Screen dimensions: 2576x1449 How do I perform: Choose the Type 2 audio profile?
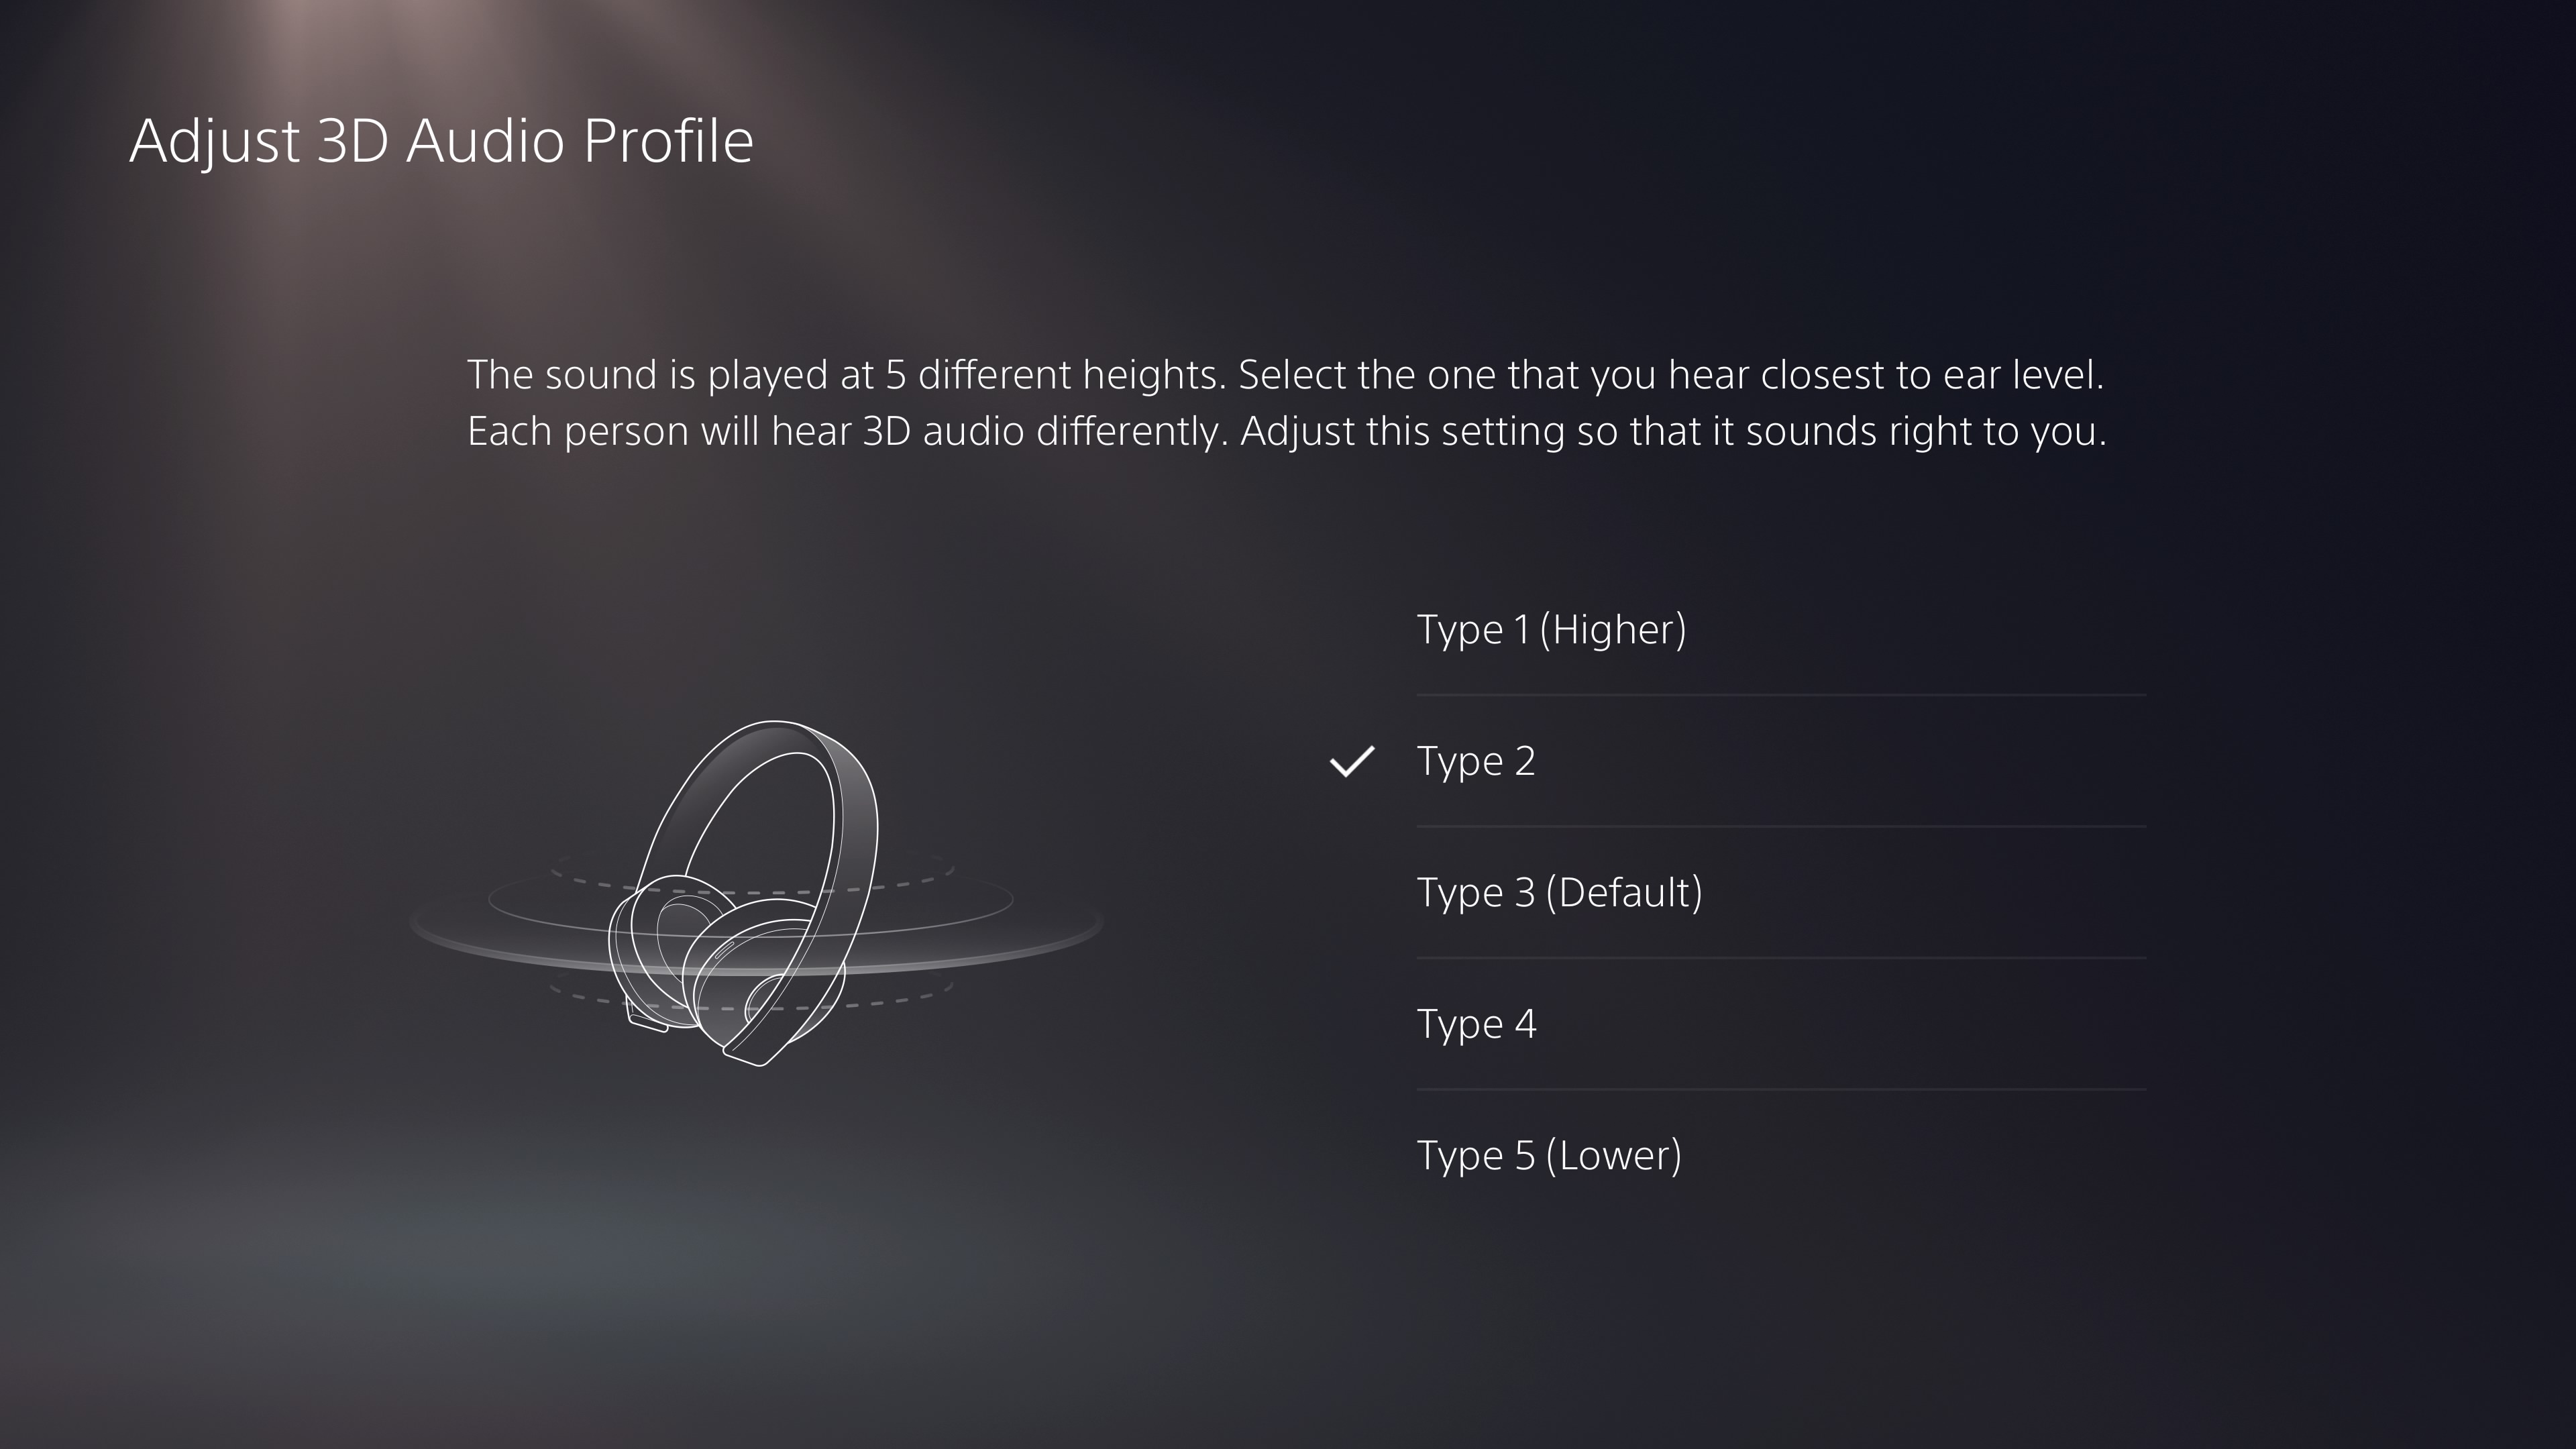1781,761
